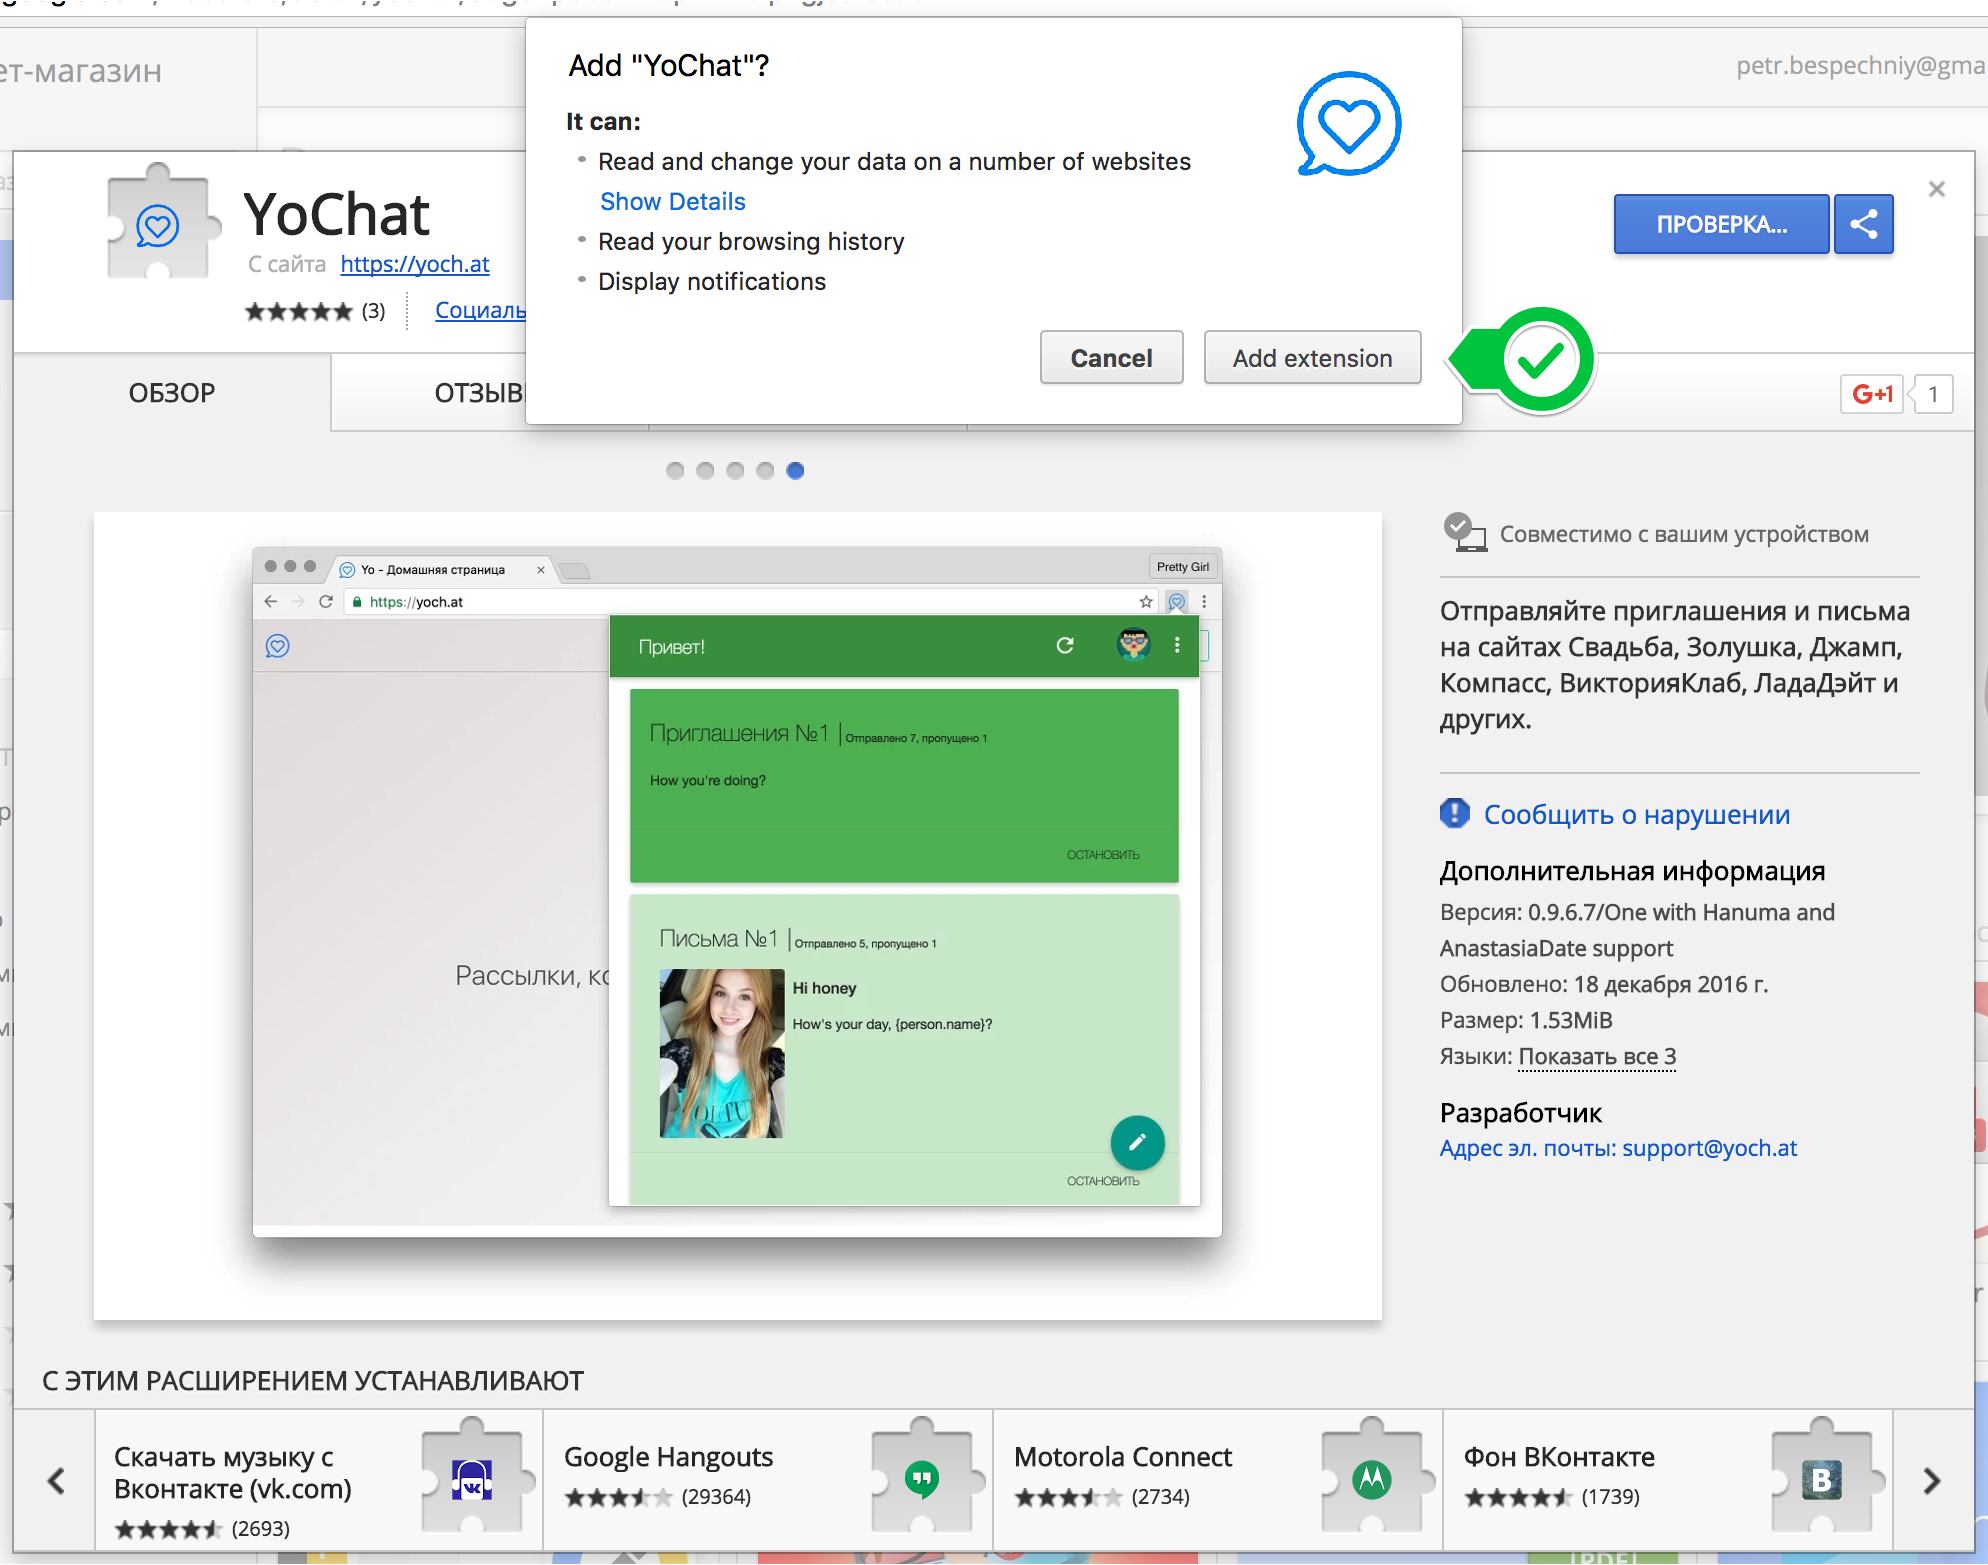The height and width of the screenshot is (1565, 1988).
Task: Click Motorola Connect rating (2734)
Action: [1102, 1497]
